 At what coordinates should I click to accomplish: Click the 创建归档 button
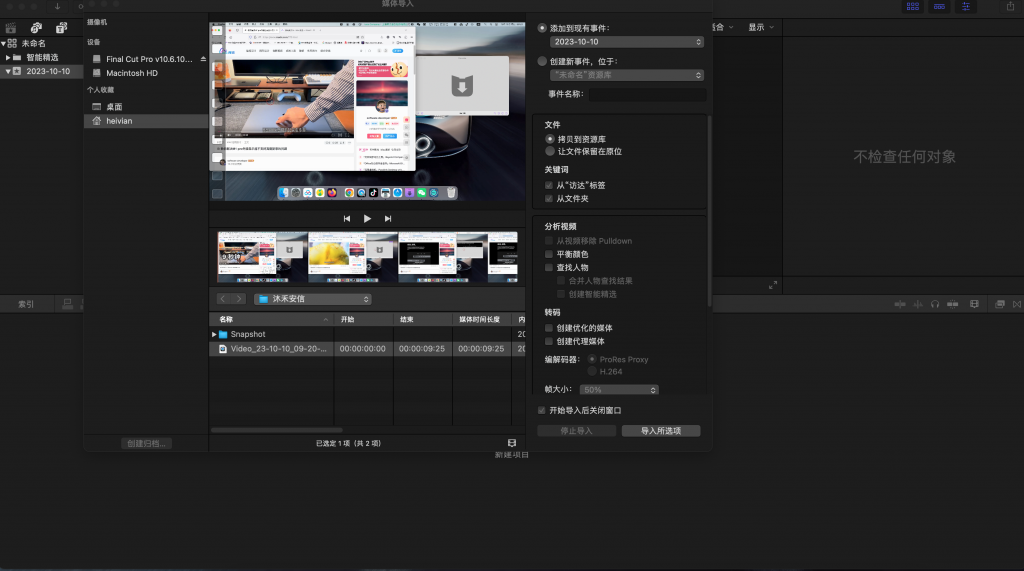(146, 443)
